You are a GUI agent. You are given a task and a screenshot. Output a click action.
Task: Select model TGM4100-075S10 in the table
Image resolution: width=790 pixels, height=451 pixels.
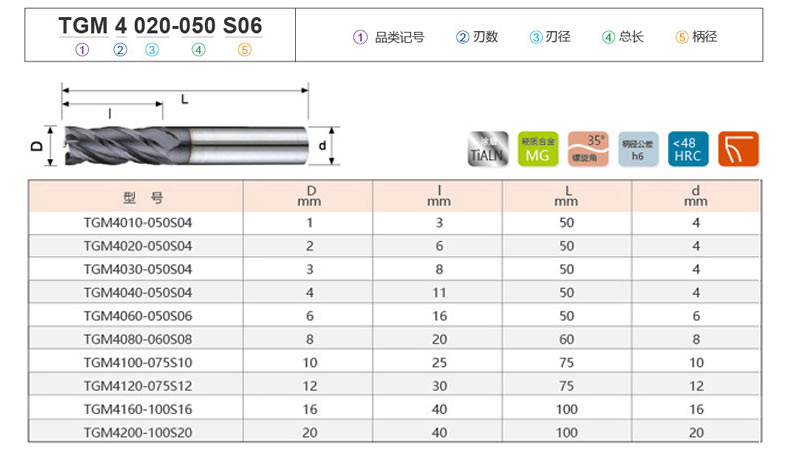[x=138, y=362]
